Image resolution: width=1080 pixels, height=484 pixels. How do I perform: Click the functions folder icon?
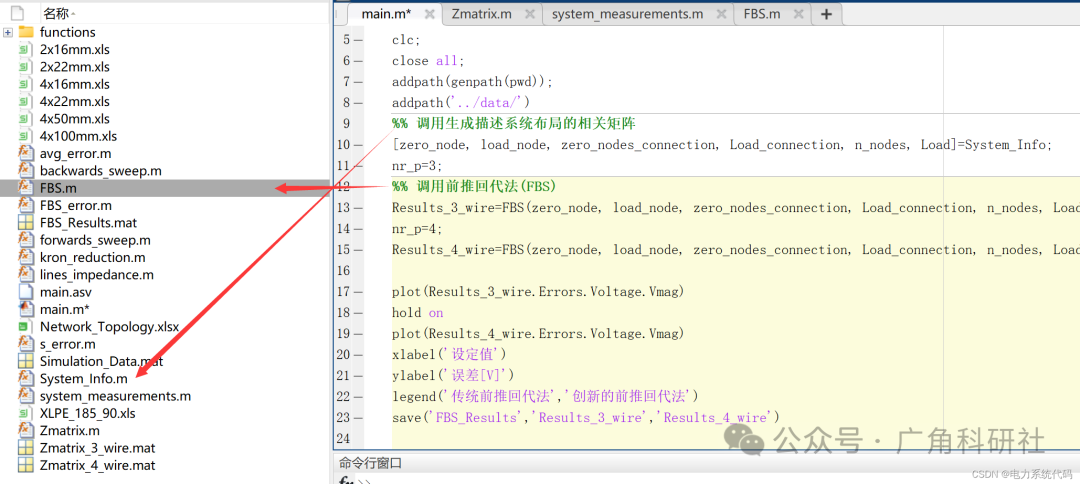[x=26, y=32]
